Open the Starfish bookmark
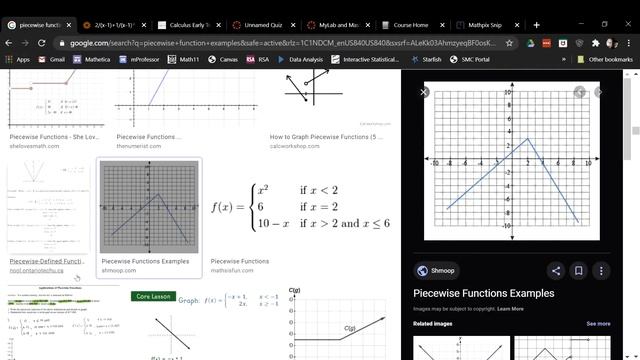The height and width of the screenshot is (360, 640). (426, 60)
